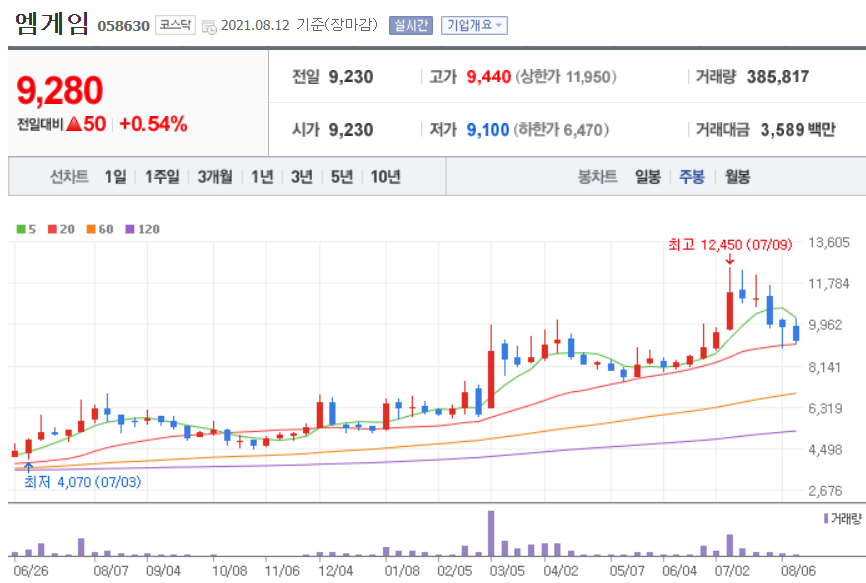Show the 3년 line chart

(302, 177)
